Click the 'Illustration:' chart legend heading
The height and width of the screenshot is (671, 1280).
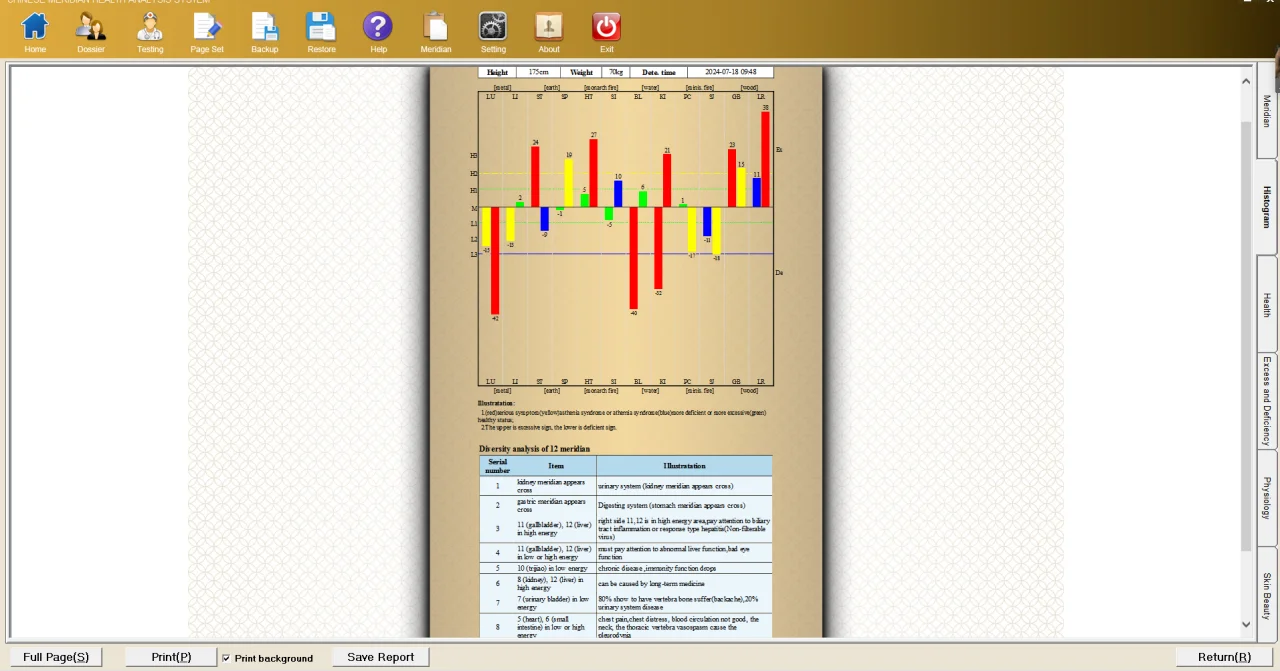point(496,404)
